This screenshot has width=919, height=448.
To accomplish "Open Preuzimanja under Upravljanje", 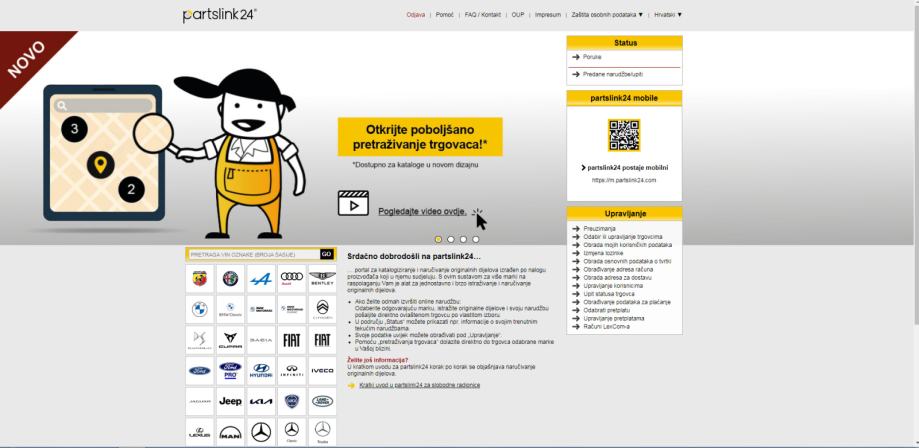I will pyautogui.click(x=600, y=228).
